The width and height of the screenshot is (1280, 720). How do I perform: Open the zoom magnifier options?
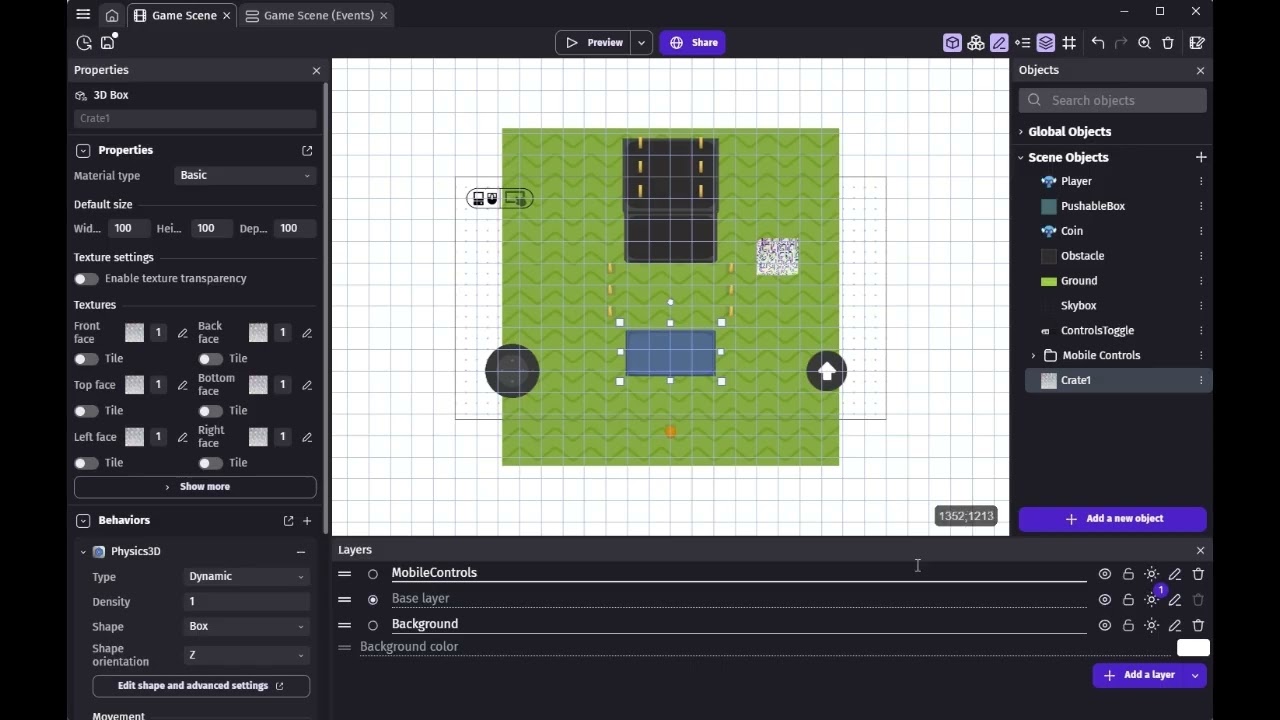1144,43
